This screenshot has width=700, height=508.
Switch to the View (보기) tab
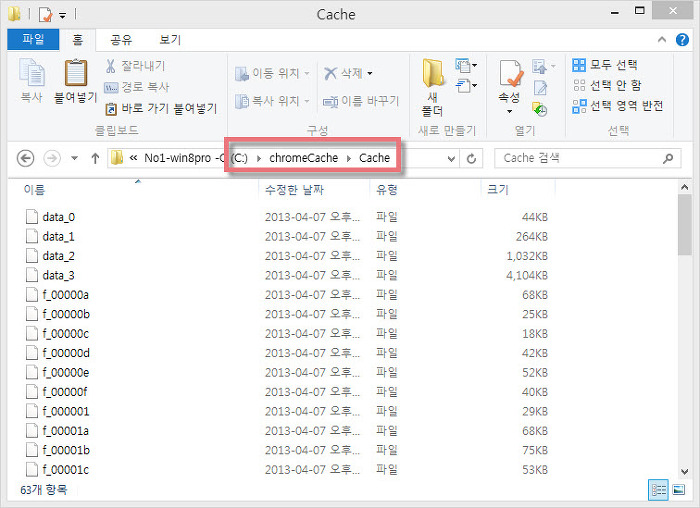[x=170, y=40]
